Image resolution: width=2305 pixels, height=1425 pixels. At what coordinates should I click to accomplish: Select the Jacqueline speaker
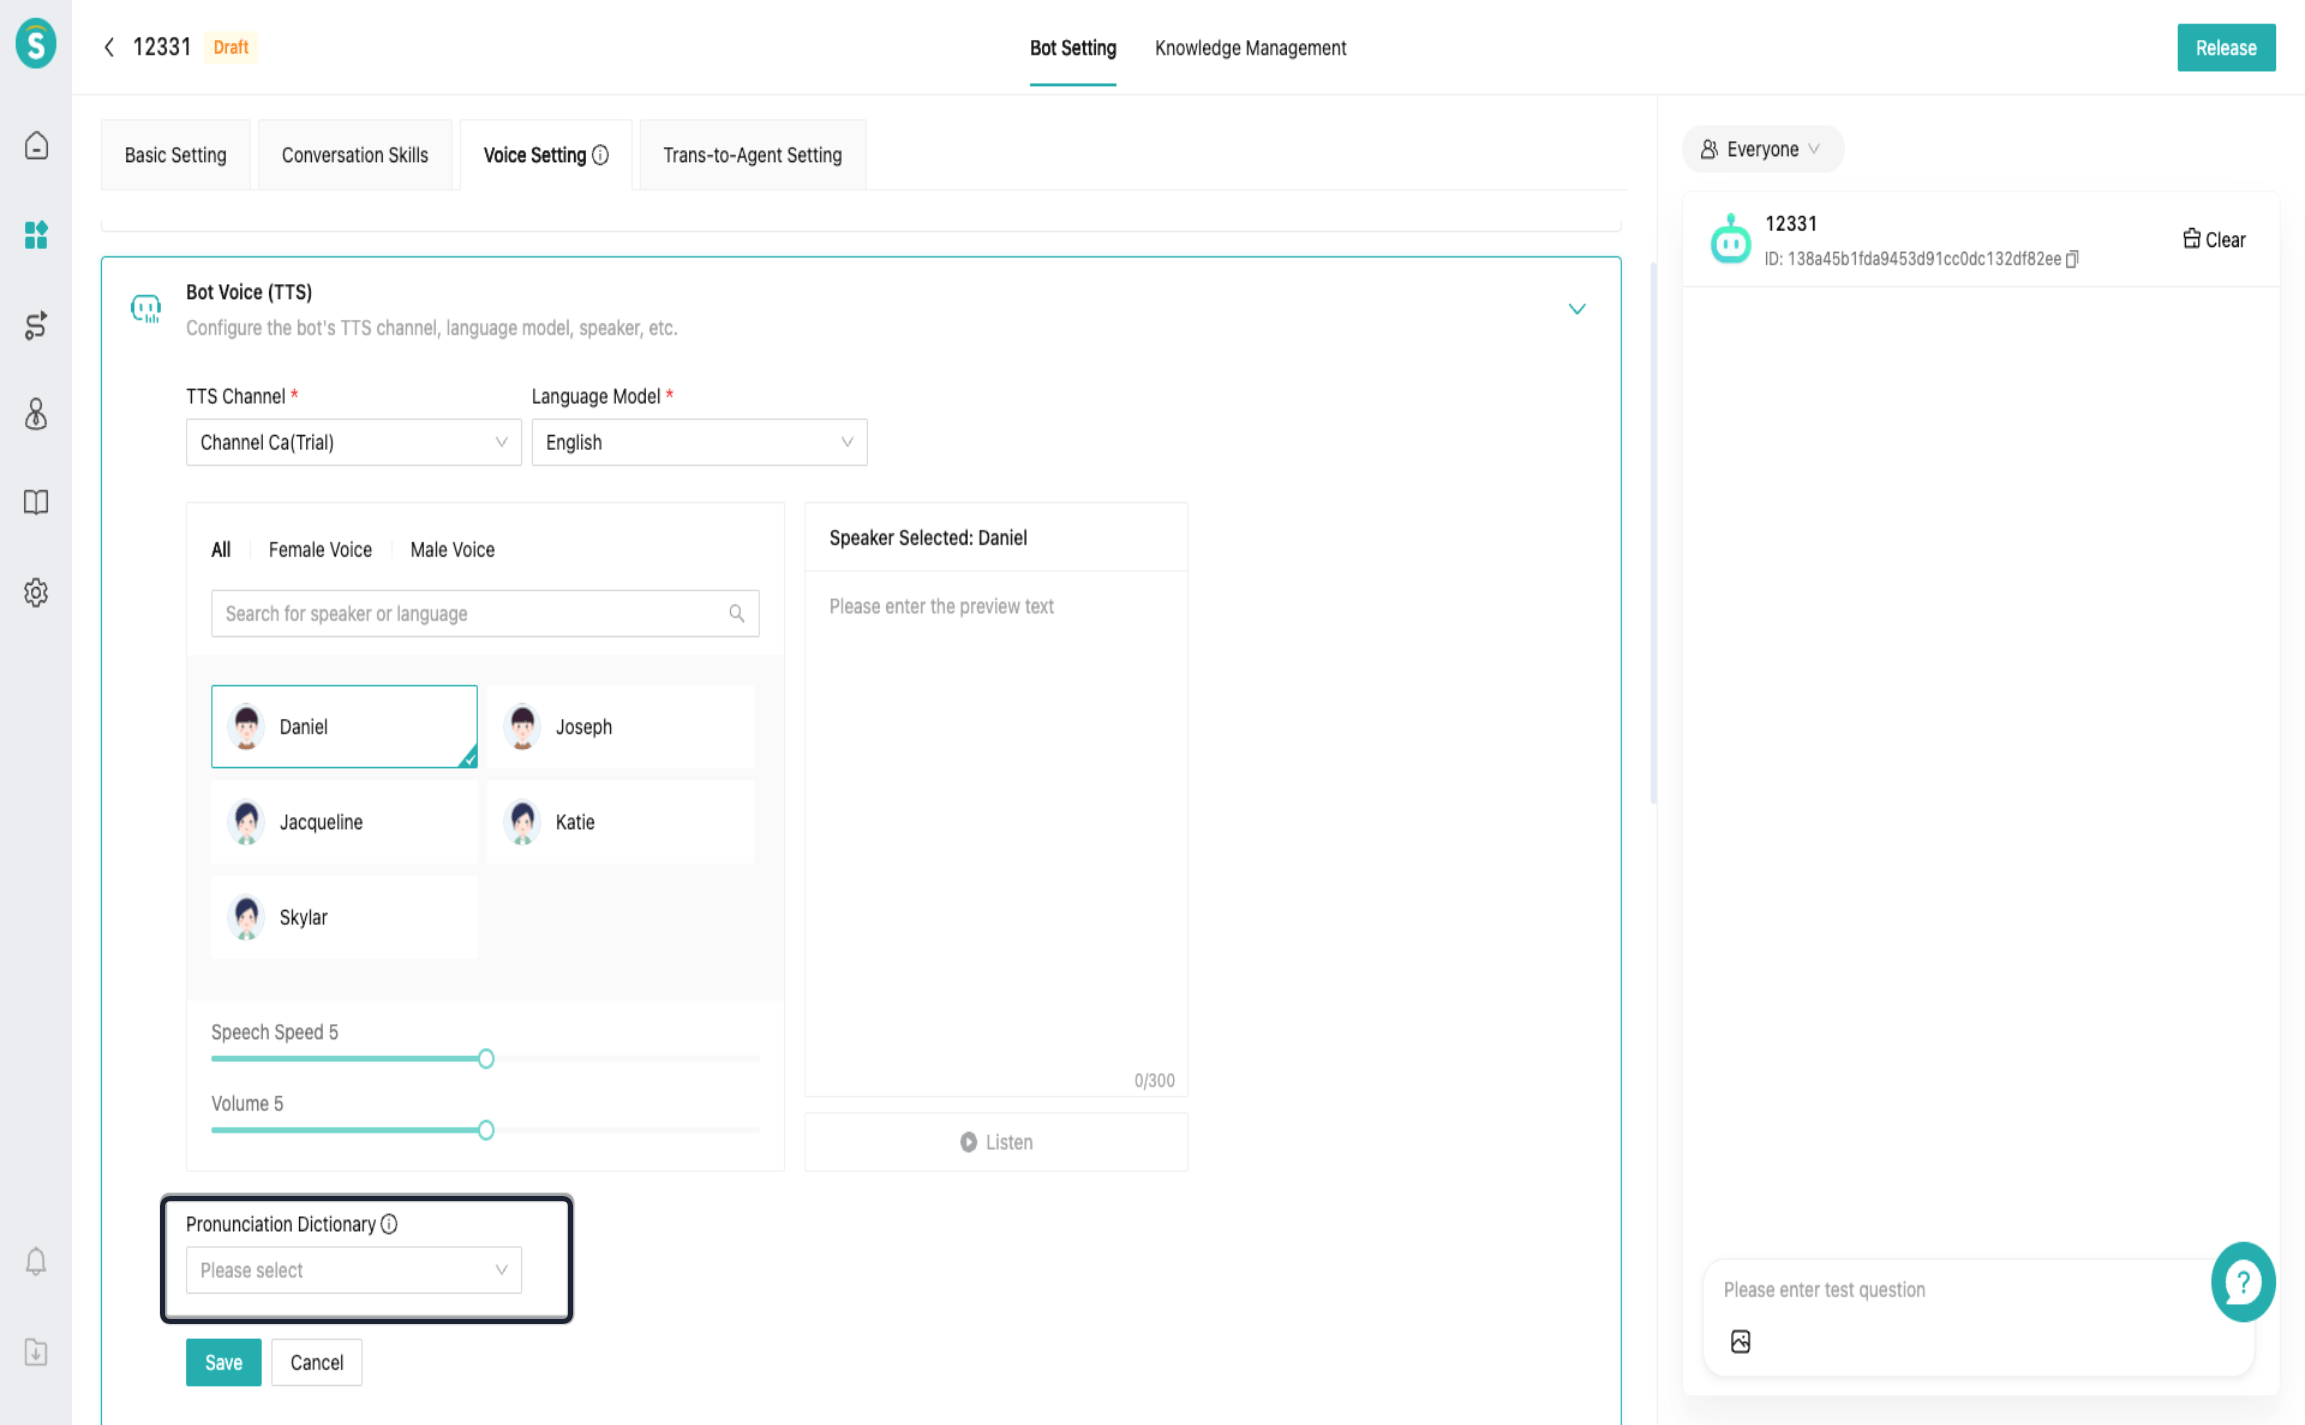344,822
